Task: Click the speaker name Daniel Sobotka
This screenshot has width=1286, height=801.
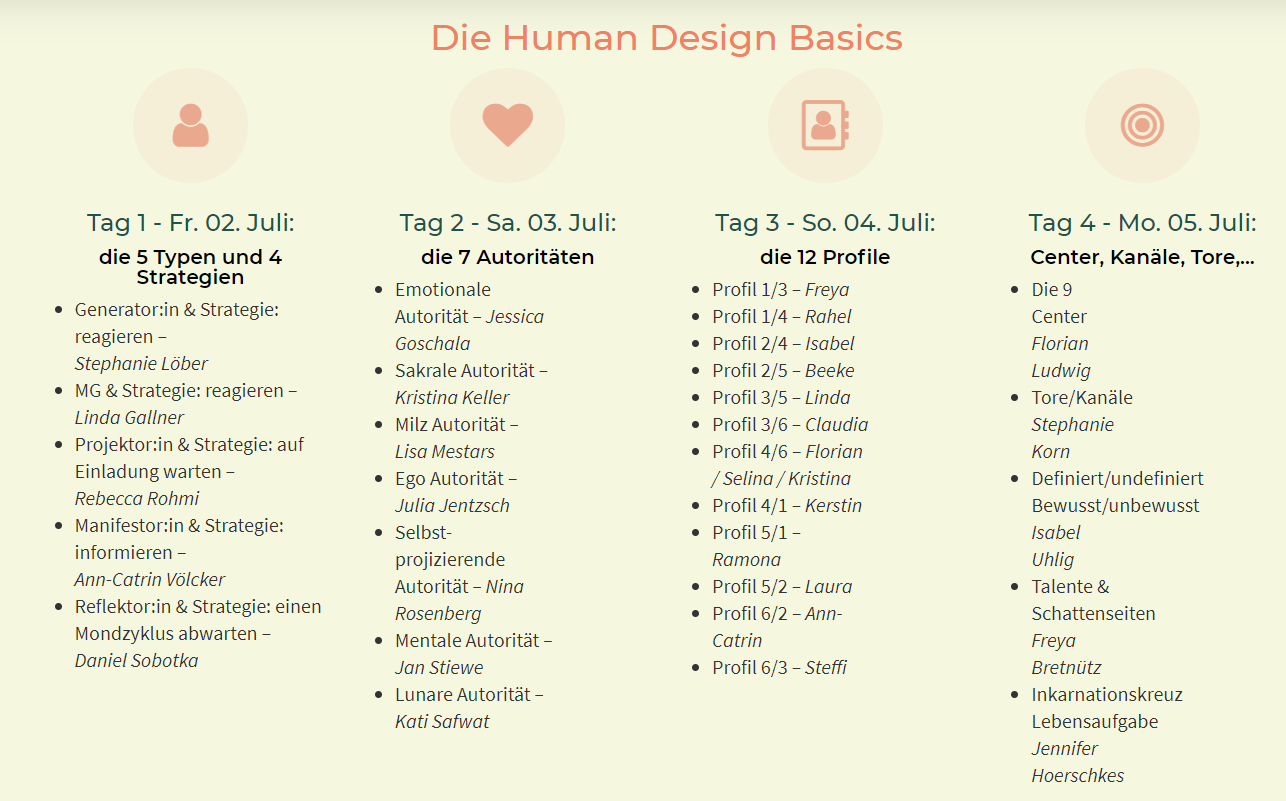Action: coord(136,660)
